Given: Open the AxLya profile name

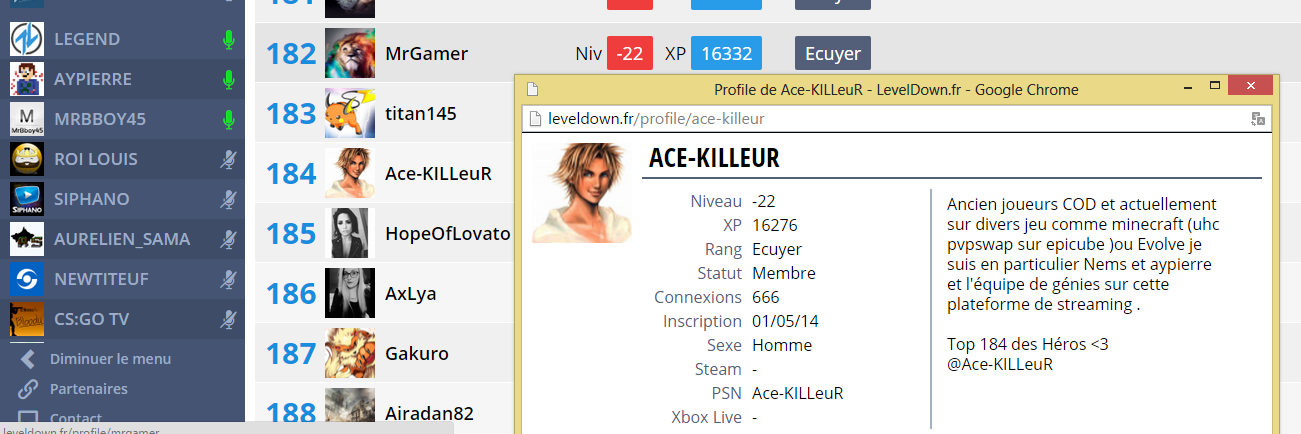Looking at the screenshot, I should tap(410, 294).
